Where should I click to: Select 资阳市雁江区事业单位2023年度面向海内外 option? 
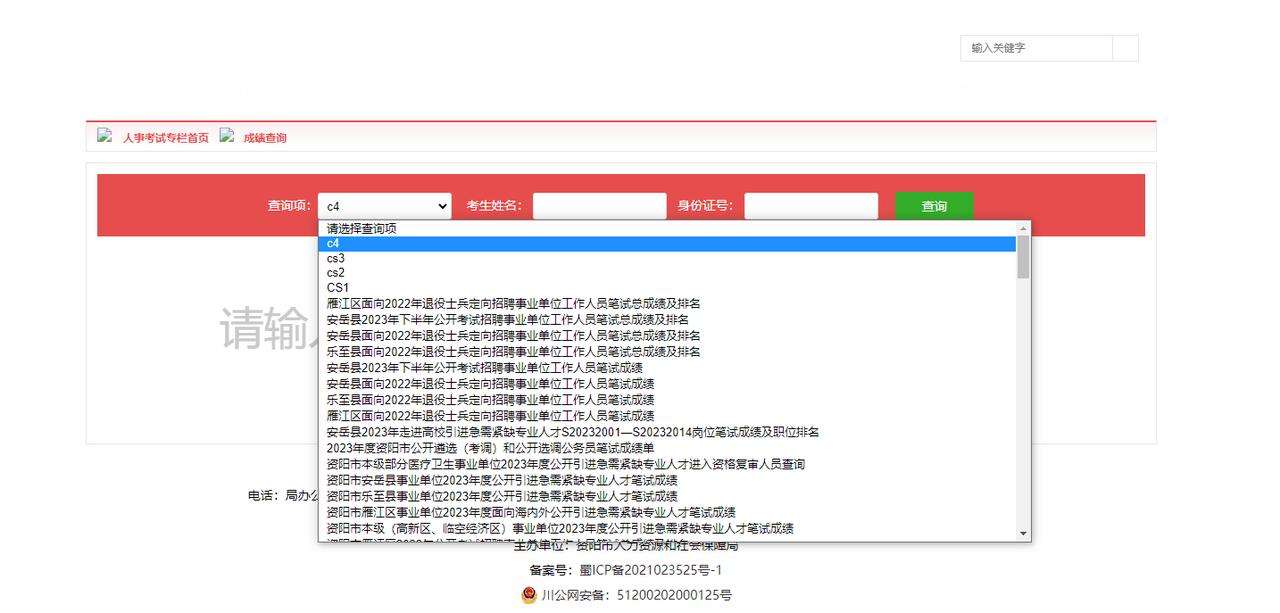pos(667,512)
